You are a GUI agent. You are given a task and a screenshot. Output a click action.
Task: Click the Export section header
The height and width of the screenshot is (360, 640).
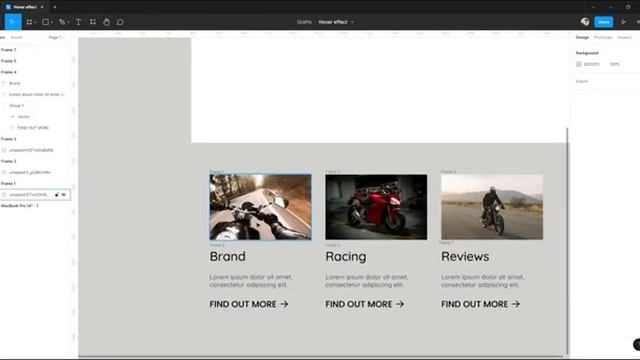tap(582, 81)
